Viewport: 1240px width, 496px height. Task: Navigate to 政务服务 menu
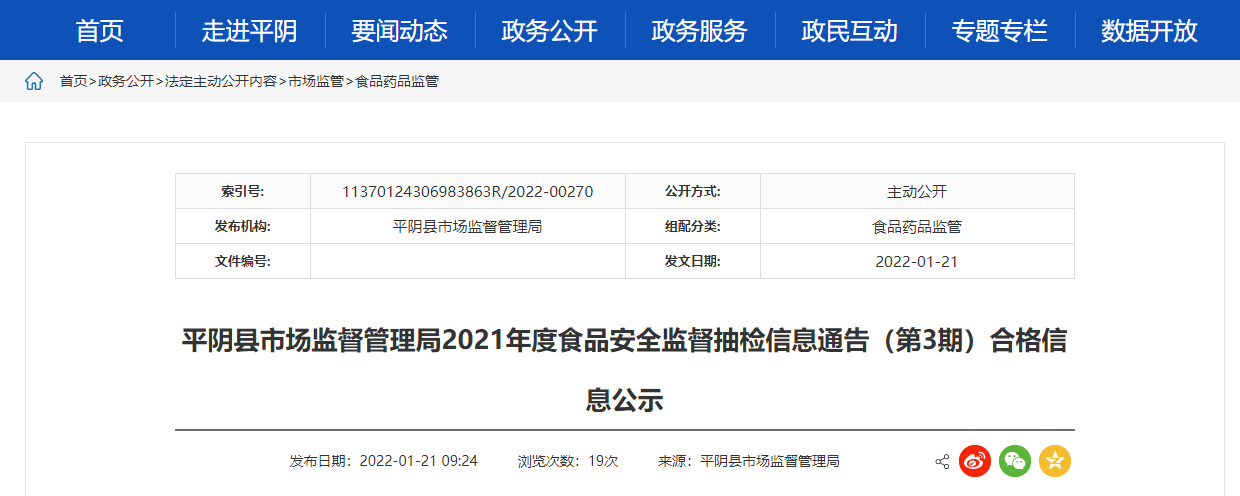[699, 31]
